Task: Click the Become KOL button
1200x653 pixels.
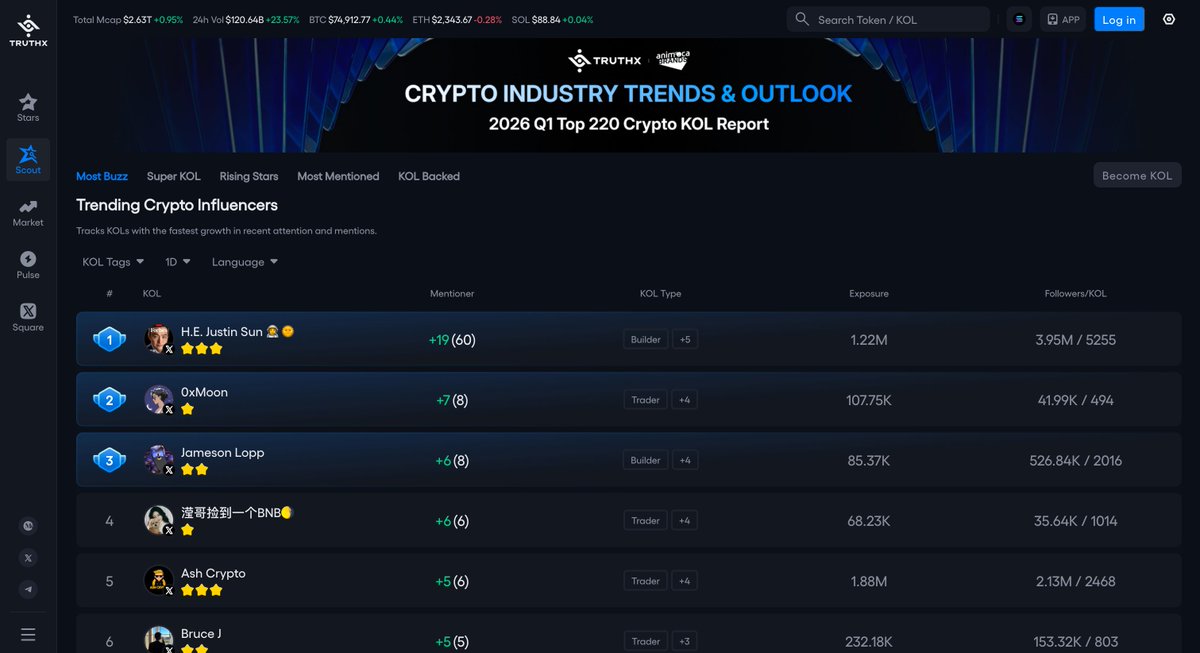Action: [x=1137, y=175]
